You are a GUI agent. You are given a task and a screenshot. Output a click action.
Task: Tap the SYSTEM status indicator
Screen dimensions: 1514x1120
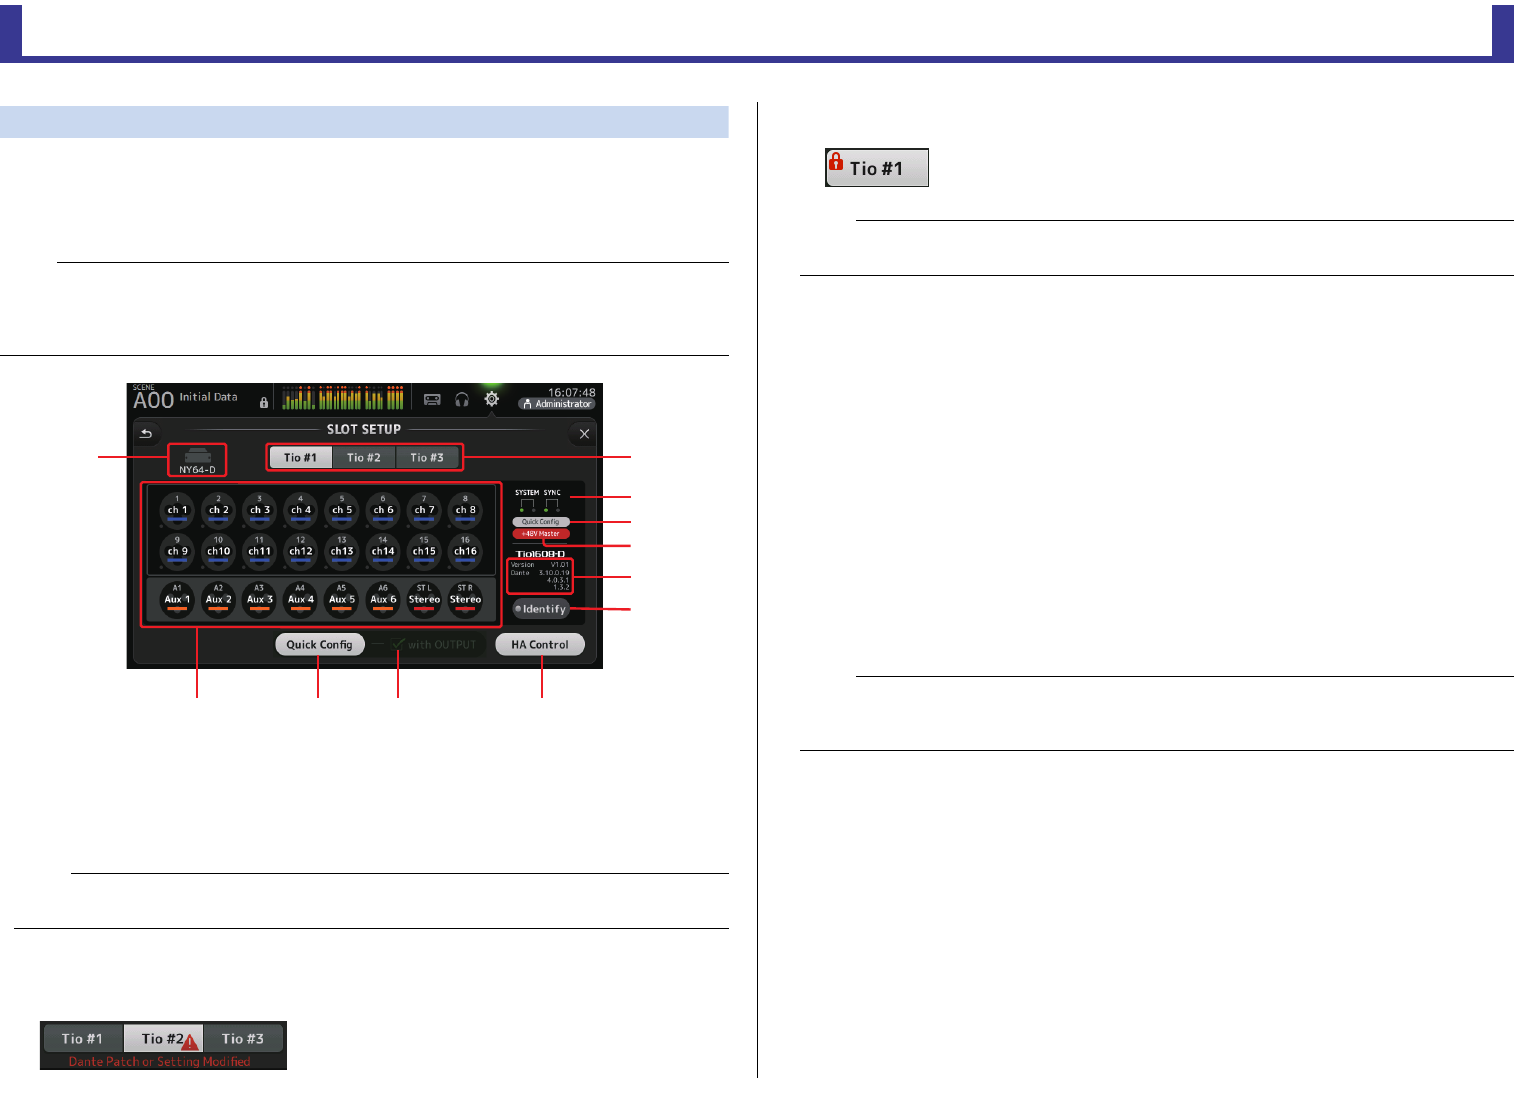coord(527,501)
